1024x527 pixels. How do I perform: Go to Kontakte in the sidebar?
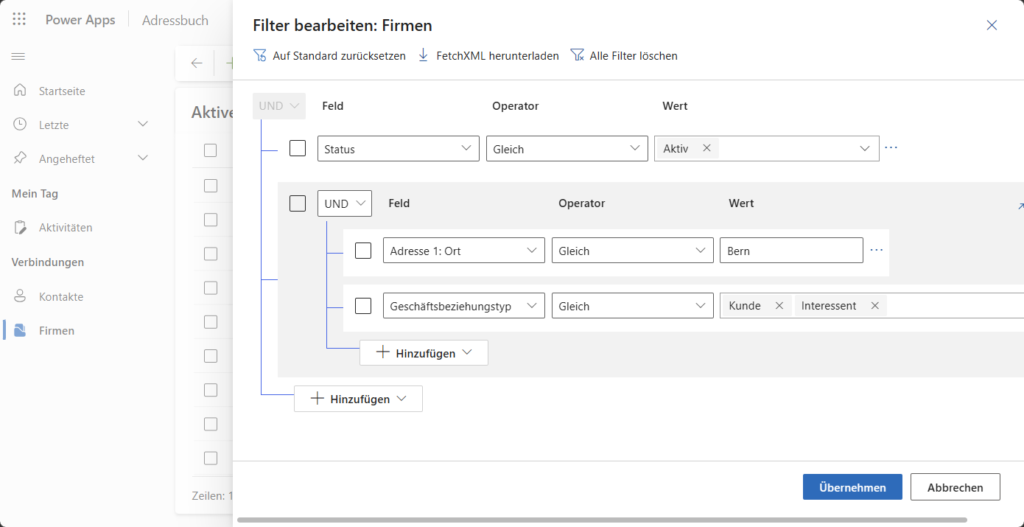point(60,297)
